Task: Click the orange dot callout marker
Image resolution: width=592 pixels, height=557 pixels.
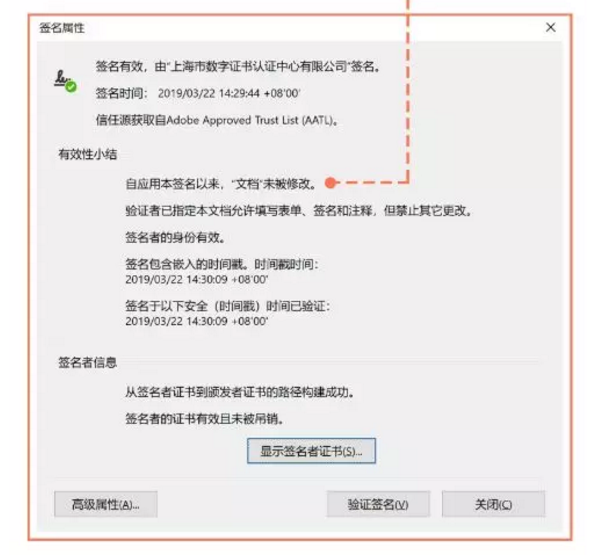Action: point(330,183)
